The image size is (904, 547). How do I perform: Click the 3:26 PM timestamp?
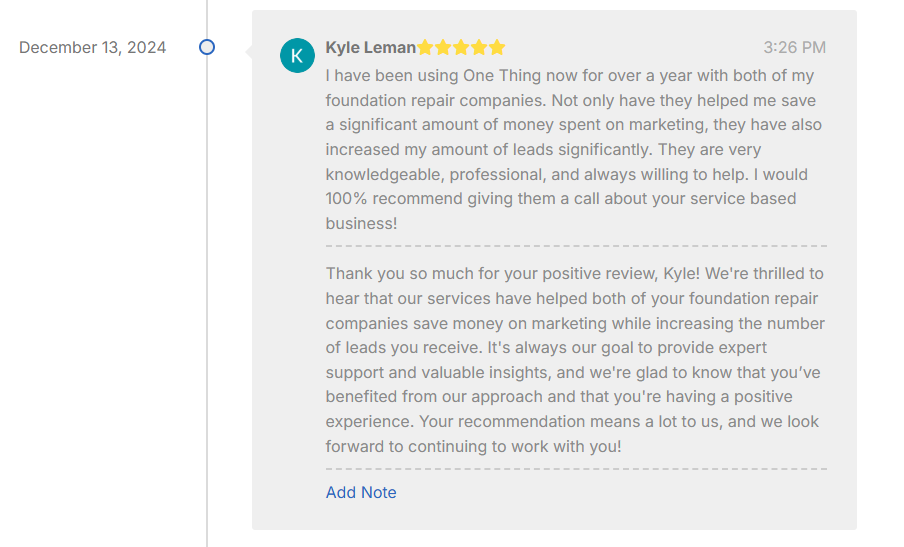794,48
